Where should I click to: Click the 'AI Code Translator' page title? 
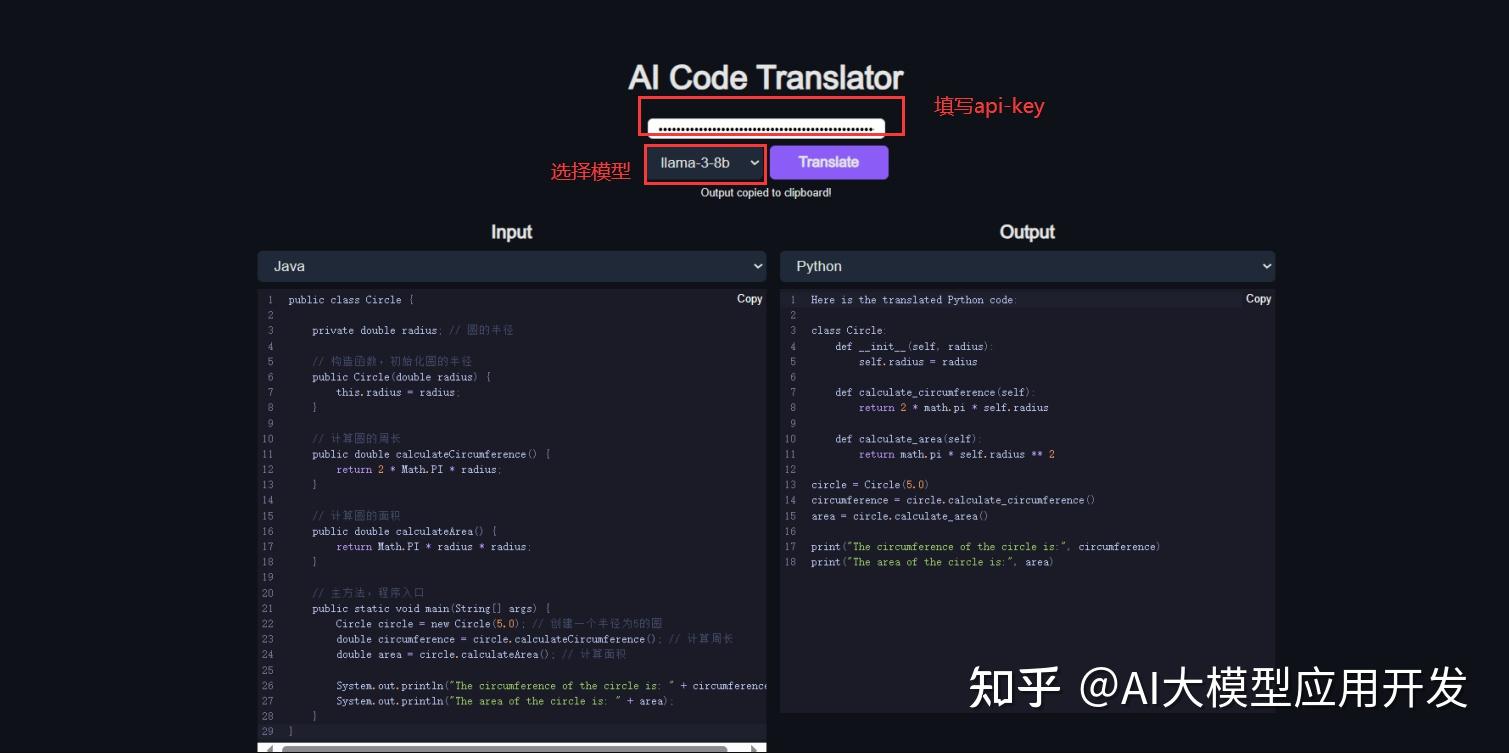(x=765, y=77)
